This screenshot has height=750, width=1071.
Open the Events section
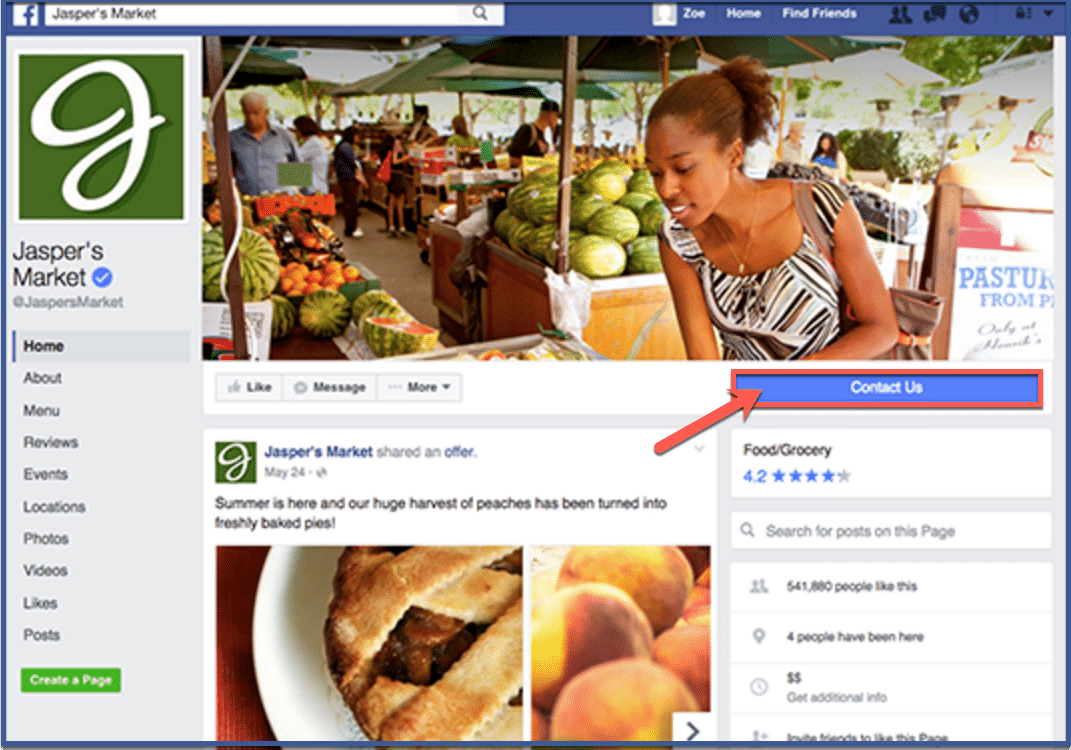(46, 474)
